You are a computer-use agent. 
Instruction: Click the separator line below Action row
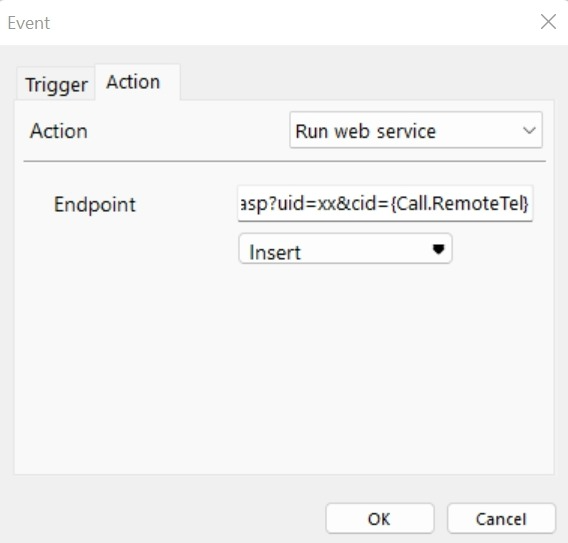pos(284,161)
